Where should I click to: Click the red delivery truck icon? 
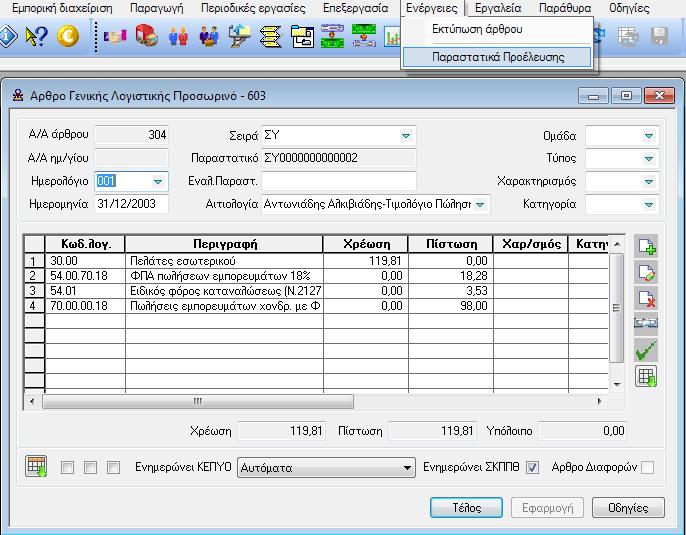pyautogui.click(x=147, y=36)
